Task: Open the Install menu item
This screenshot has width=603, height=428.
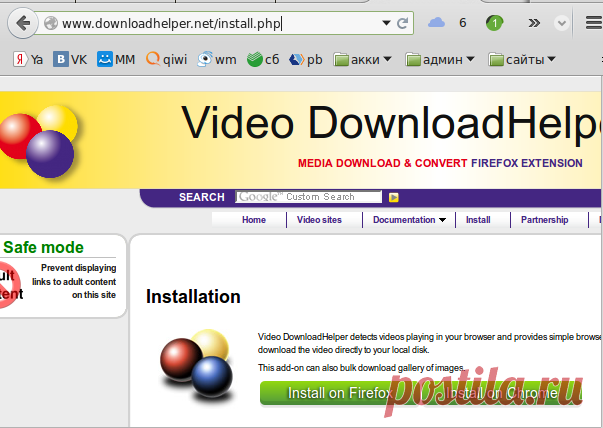Action: point(478,220)
